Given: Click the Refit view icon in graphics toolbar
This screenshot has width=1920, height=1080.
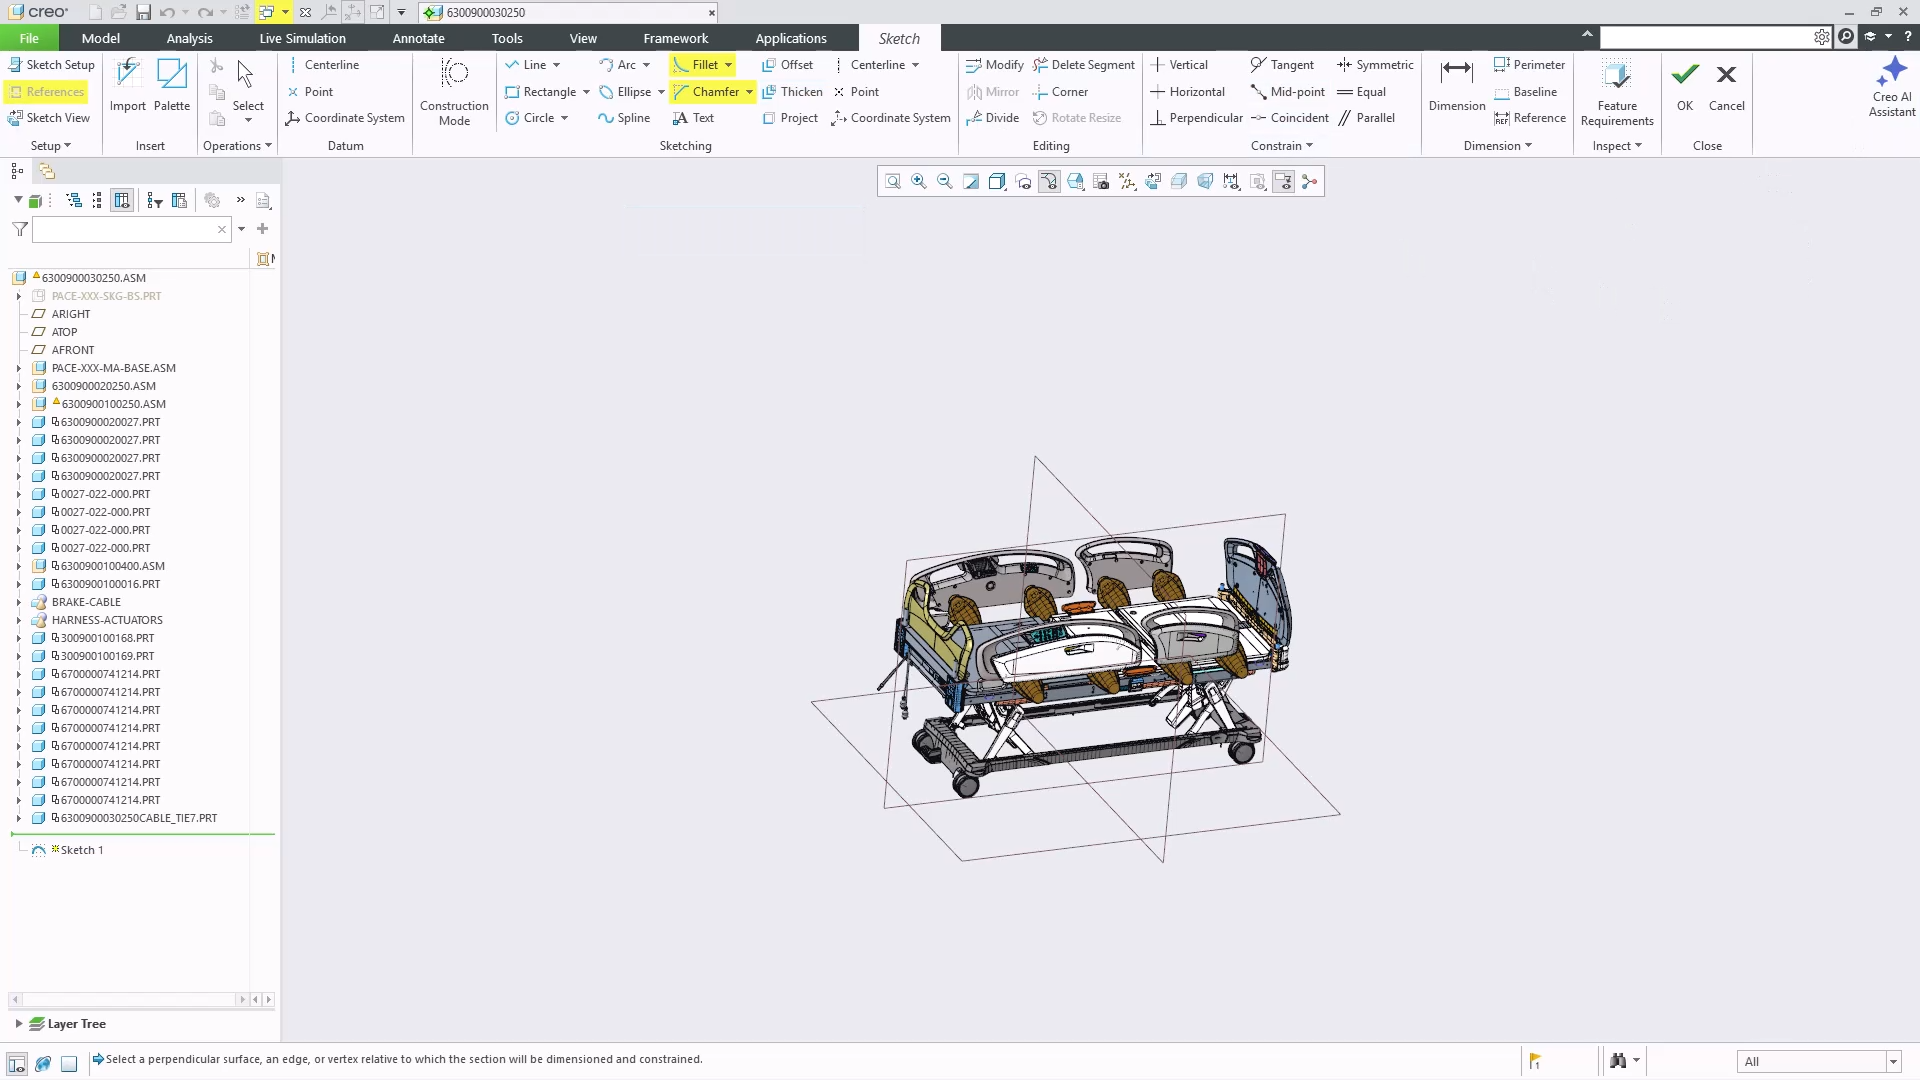Looking at the screenshot, I should click(893, 181).
